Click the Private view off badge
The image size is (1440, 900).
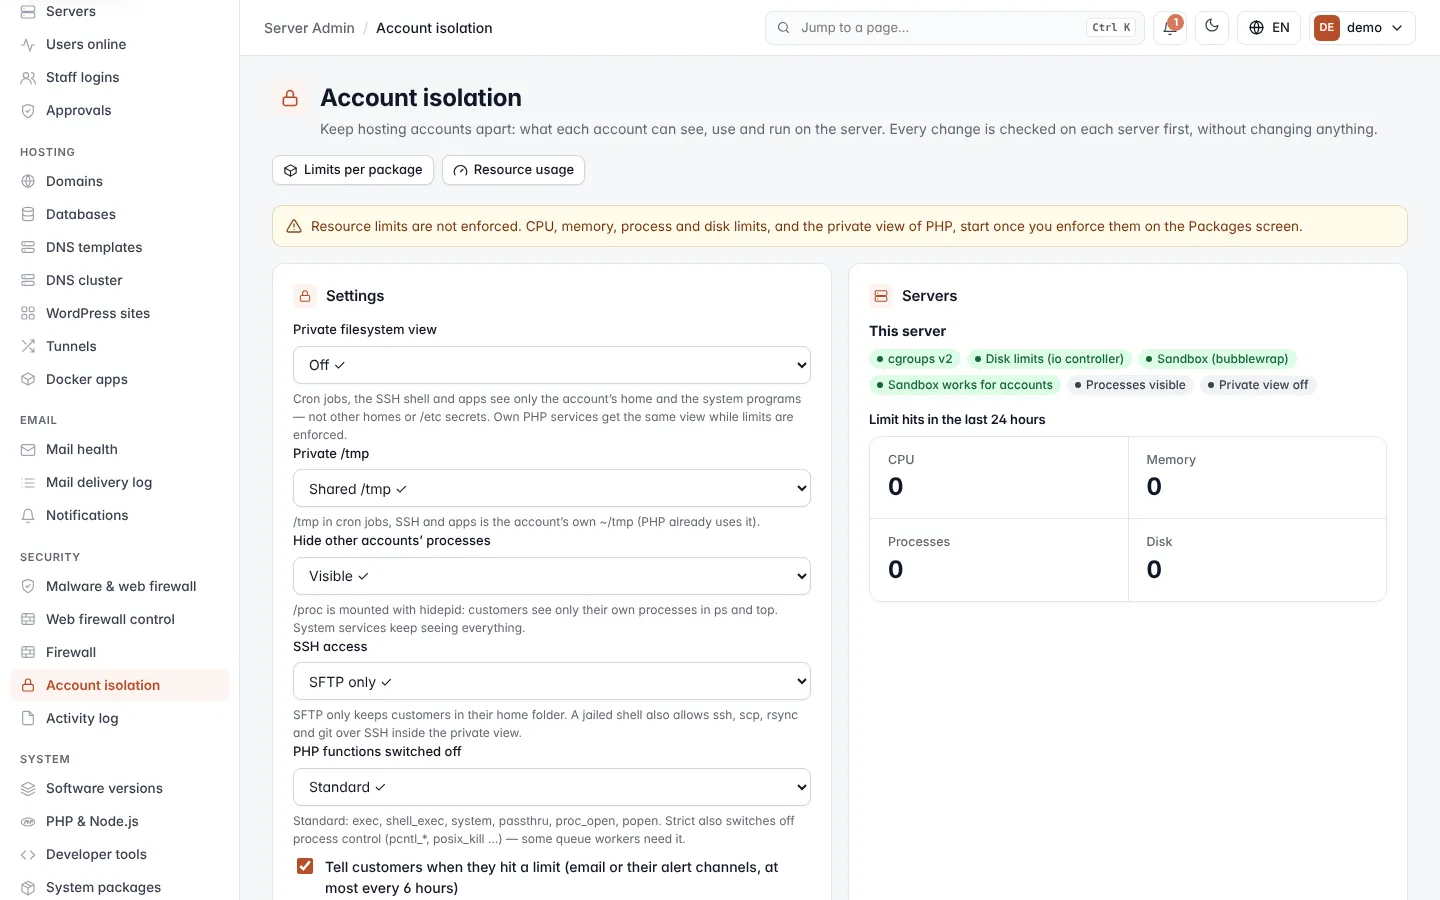tap(1258, 385)
